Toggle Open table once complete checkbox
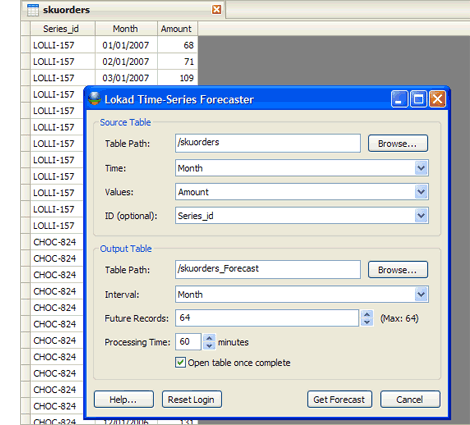The width and height of the screenshot is (470, 425). click(x=180, y=362)
